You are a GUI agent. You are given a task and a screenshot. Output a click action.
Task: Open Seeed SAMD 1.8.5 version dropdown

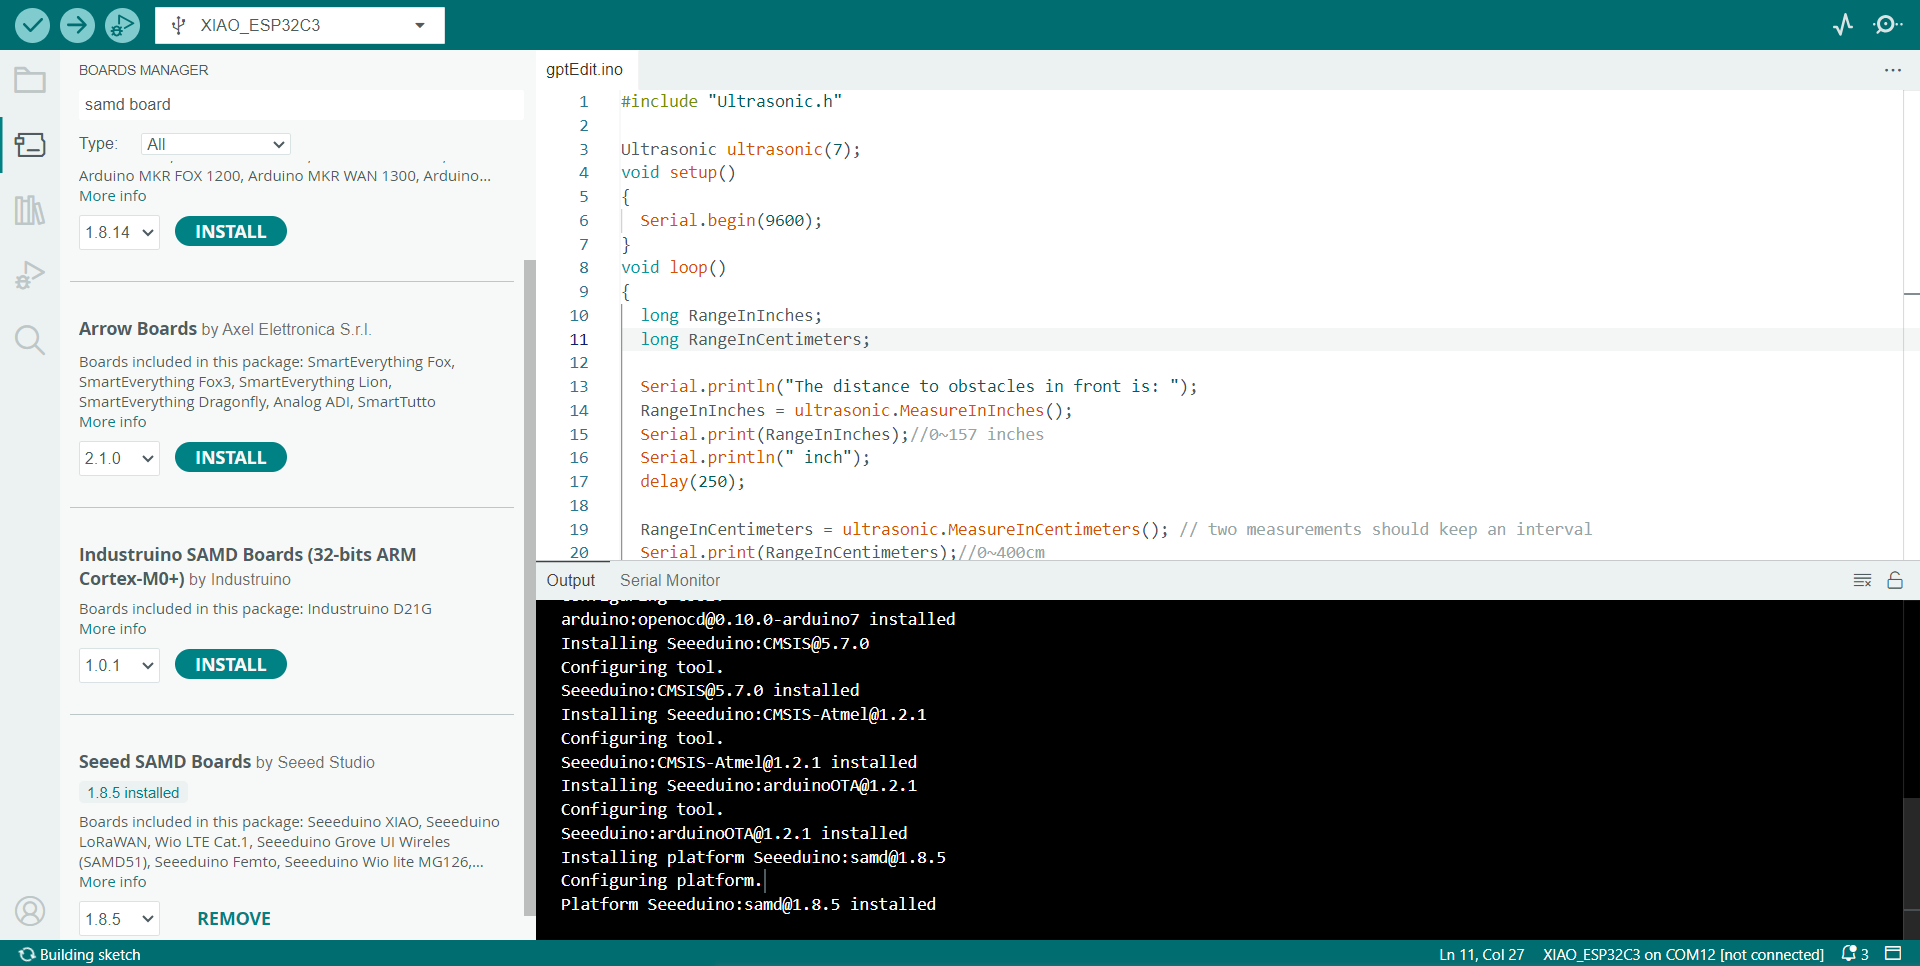[x=119, y=919]
